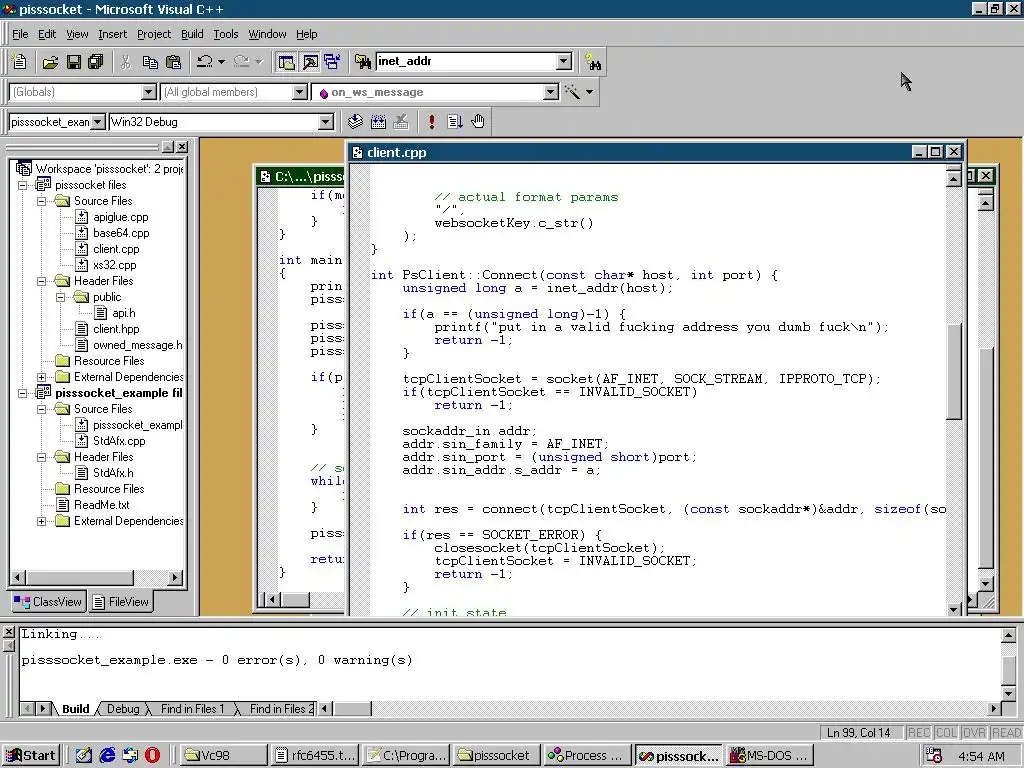Open the Window List icon

(x=332, y=62)
